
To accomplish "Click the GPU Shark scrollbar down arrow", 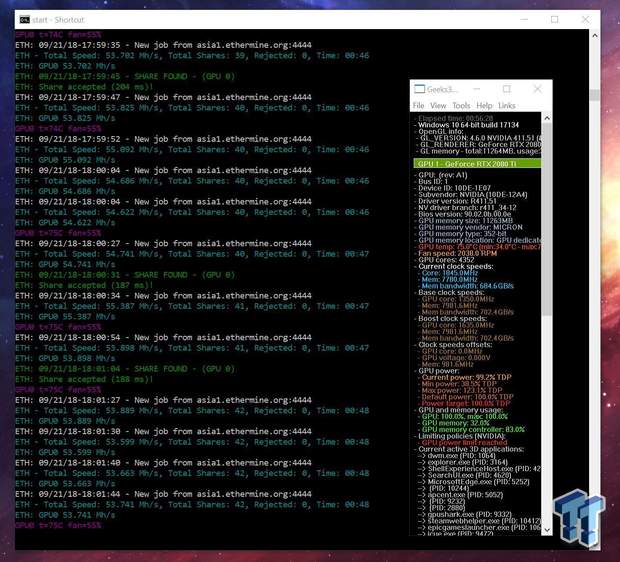I will (x=546, y=531).
